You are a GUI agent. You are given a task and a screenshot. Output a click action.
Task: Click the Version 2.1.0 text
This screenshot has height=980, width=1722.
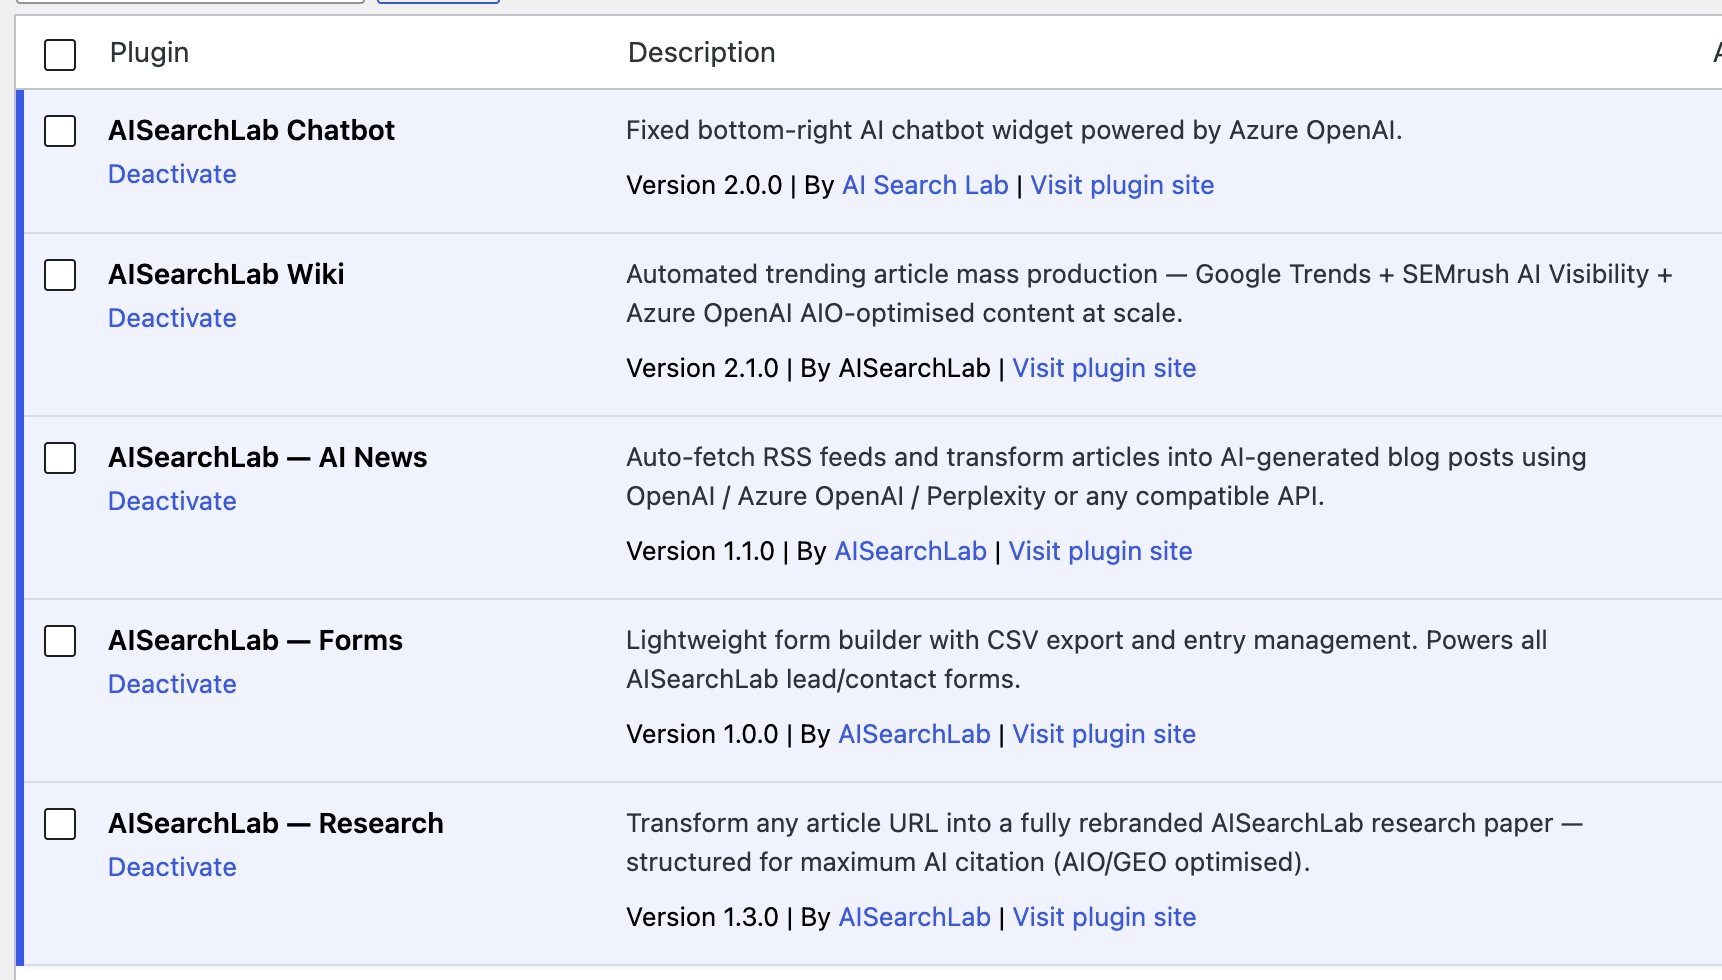coord(702,368)
